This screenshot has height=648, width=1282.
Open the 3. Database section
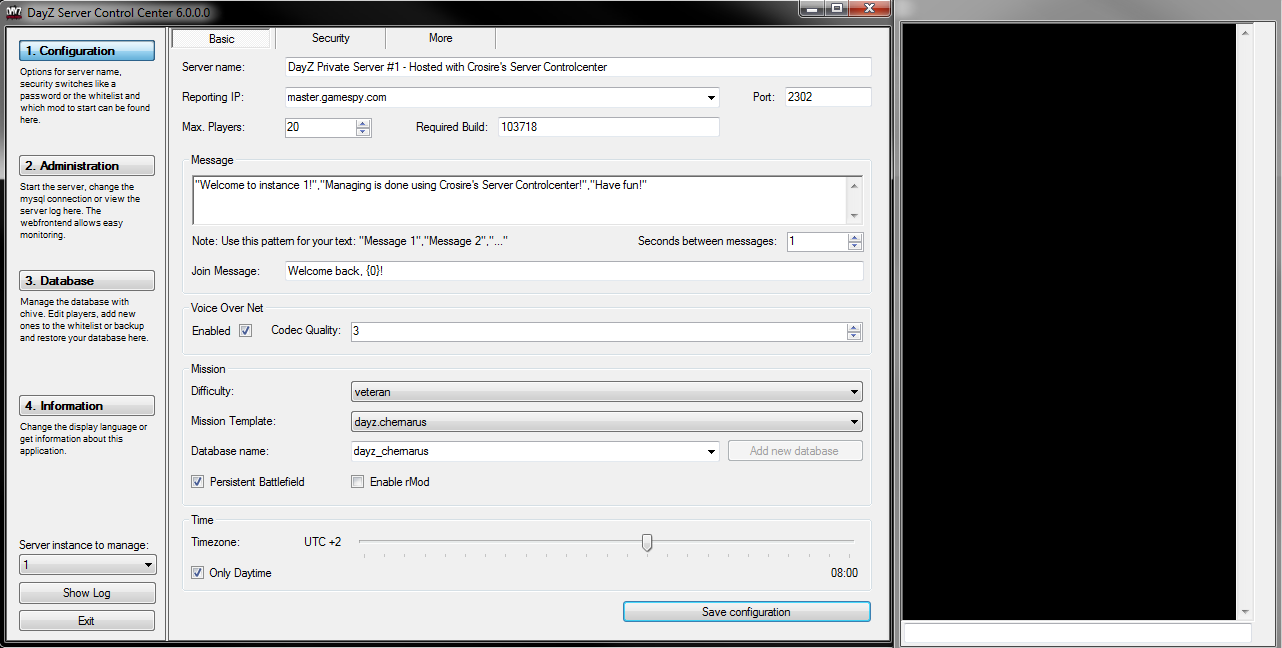[x=87, y=281]
